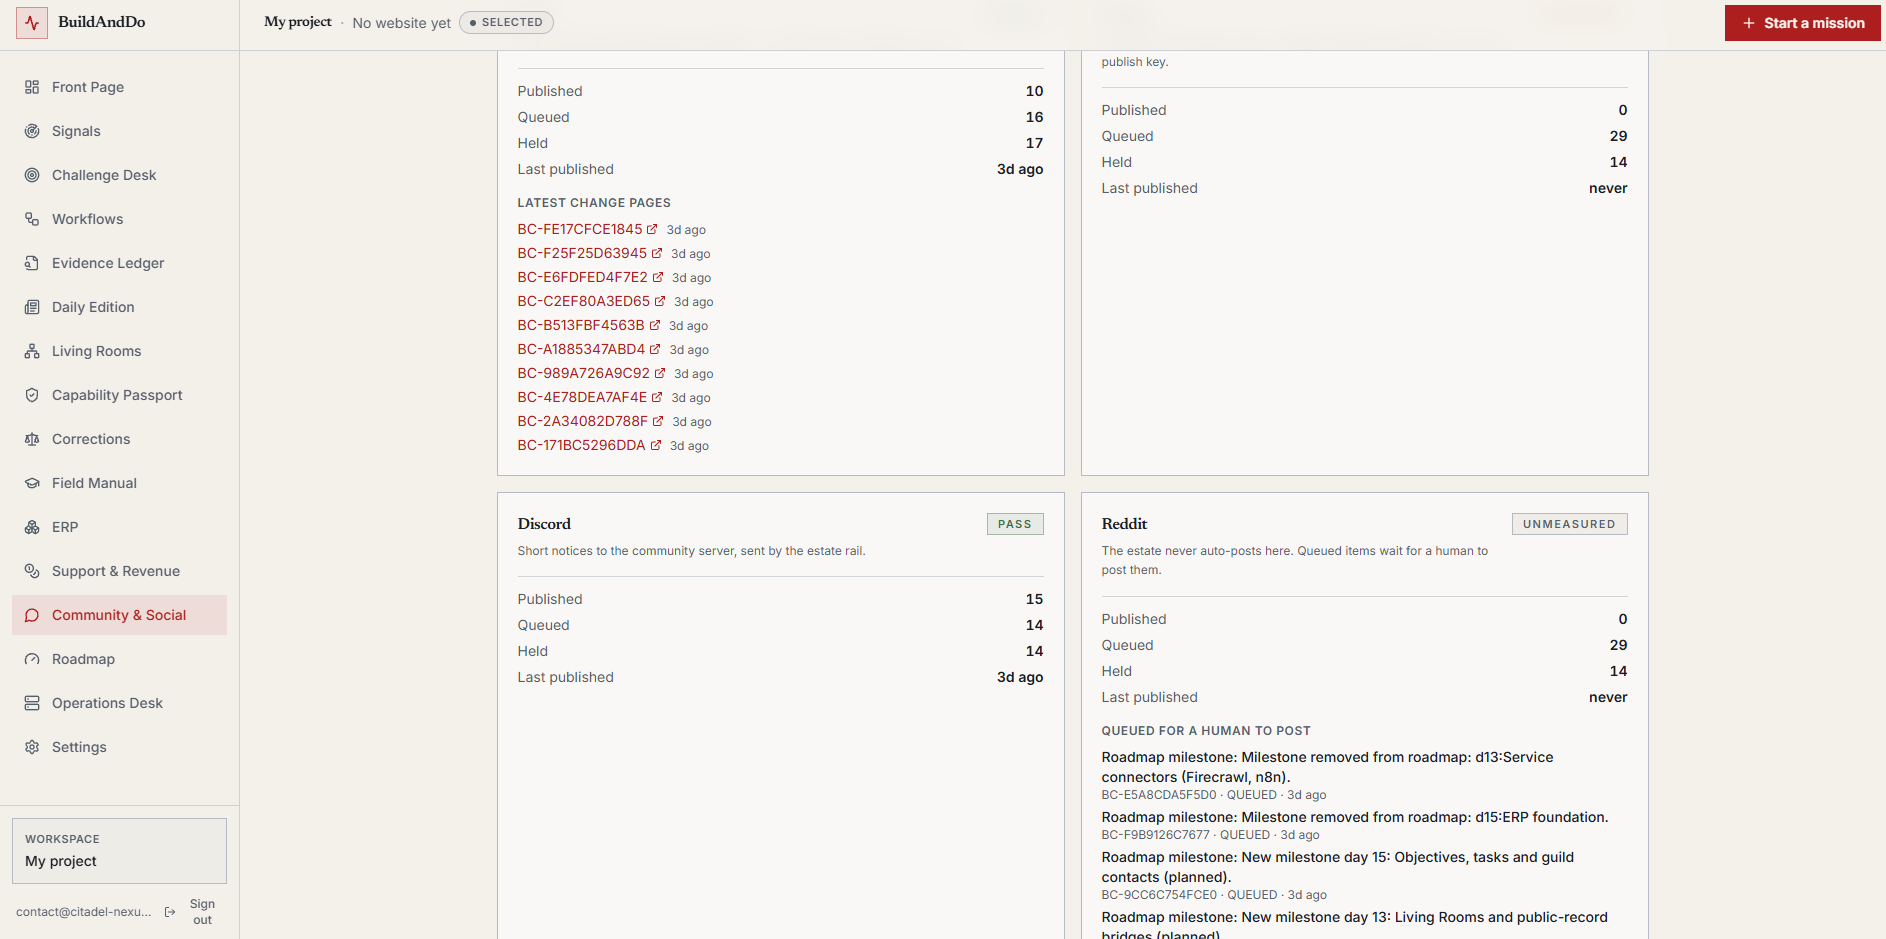
Task: Click Discord Last published 3d ago value
Action: tap(1020, 677)
